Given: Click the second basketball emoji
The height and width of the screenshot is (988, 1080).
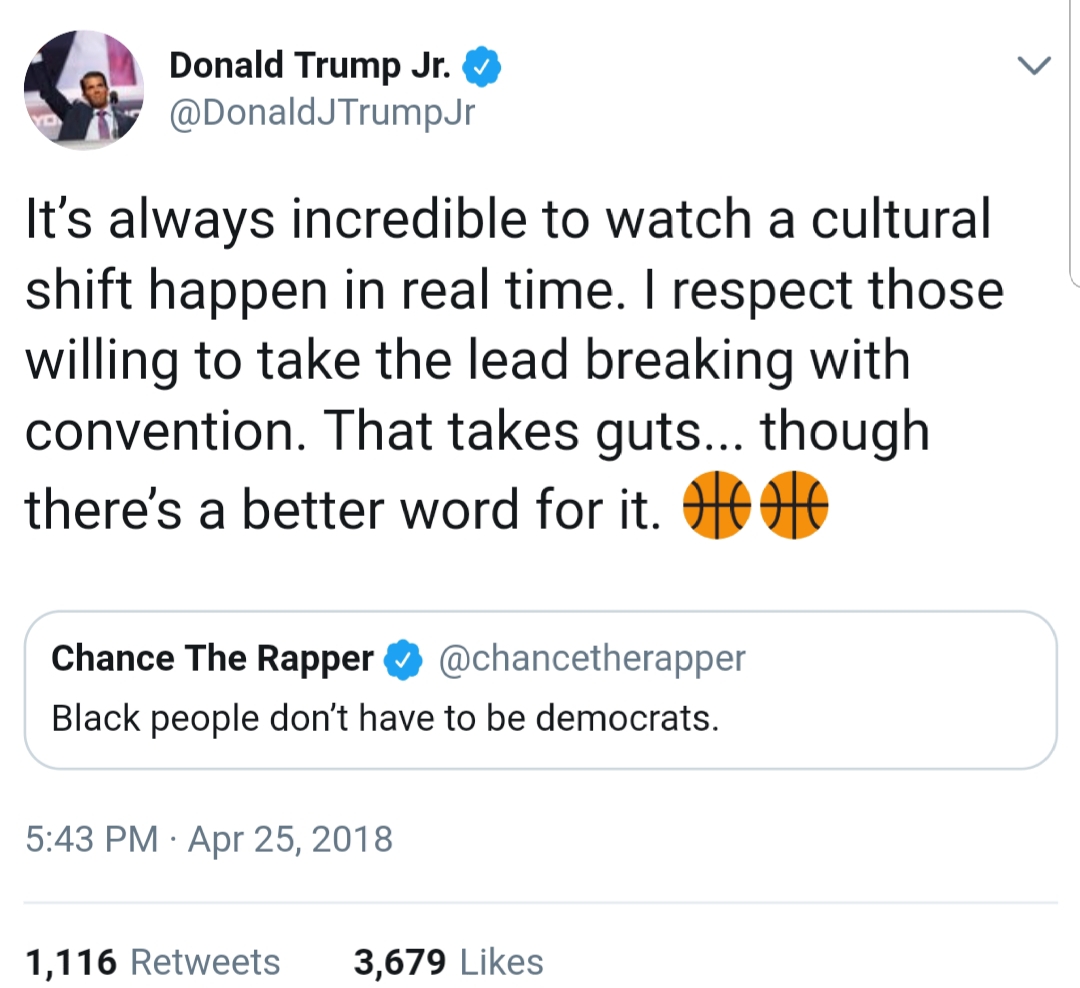Looking at the screenshot, I should pyautogui.click(x=793, y=505).
